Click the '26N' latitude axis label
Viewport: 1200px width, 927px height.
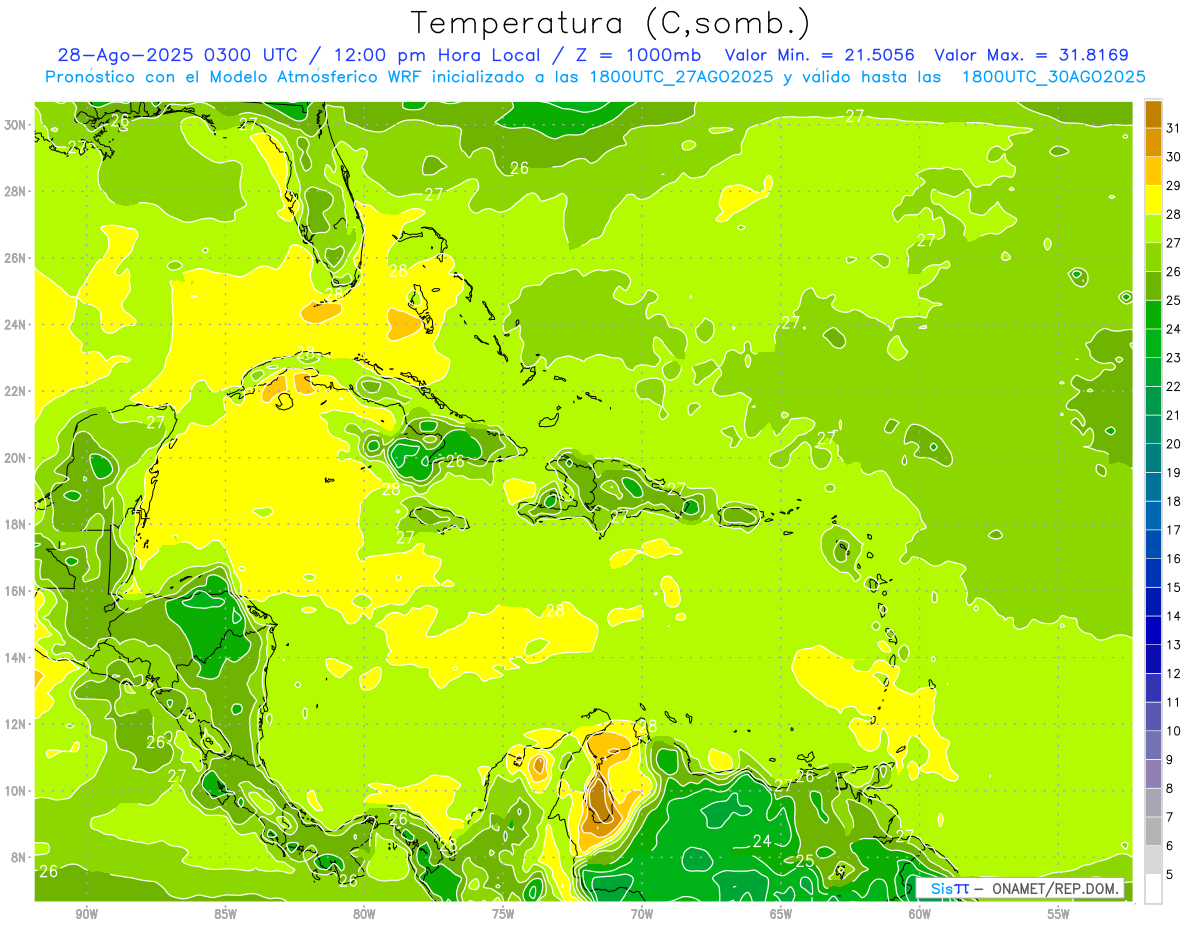[15, 258]
